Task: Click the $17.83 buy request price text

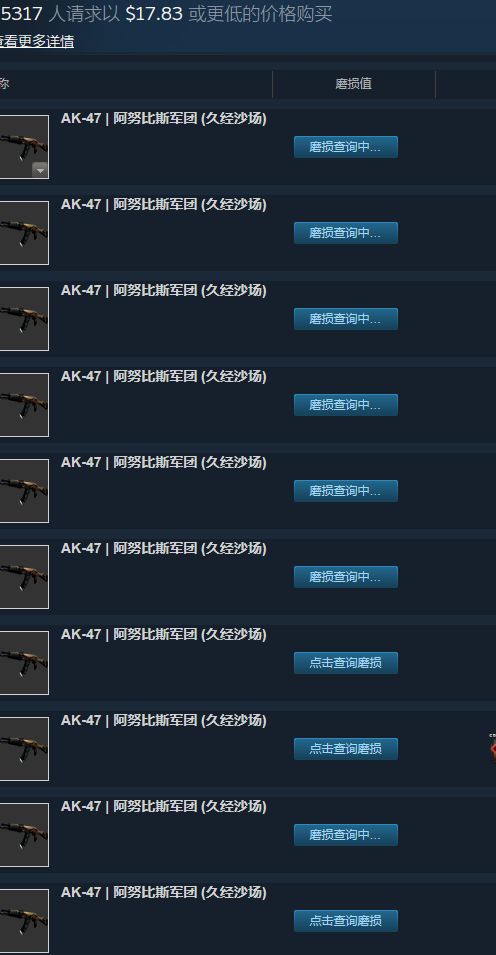Action: coord(154,14)
